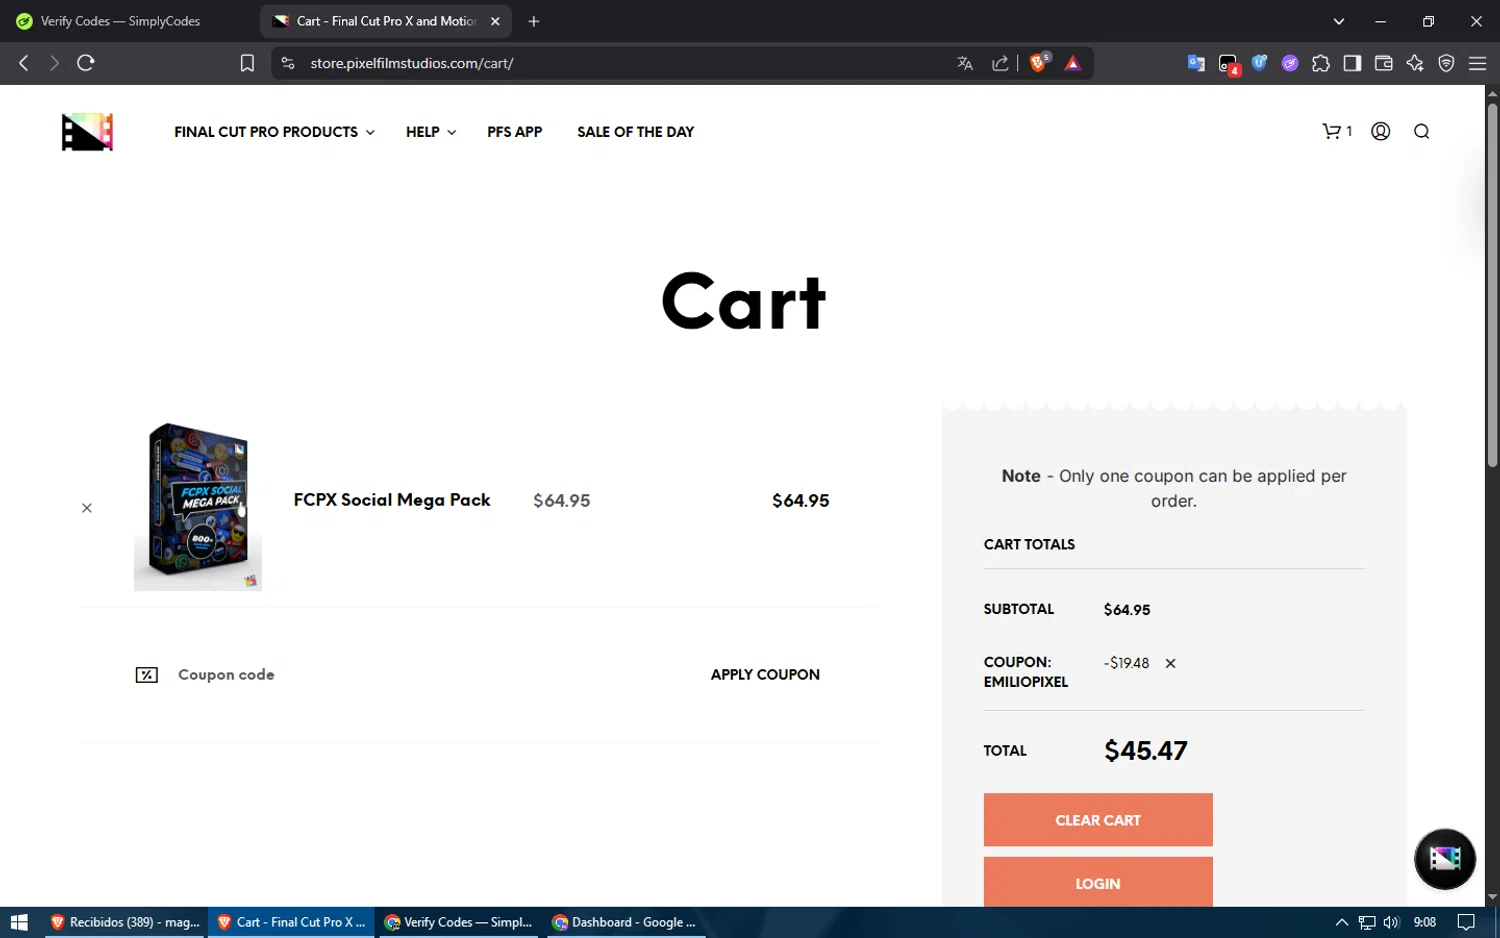This screenshot has width=1500, height=938.
Task: Show hidden system tray icons
Action: click(1342, 922)
